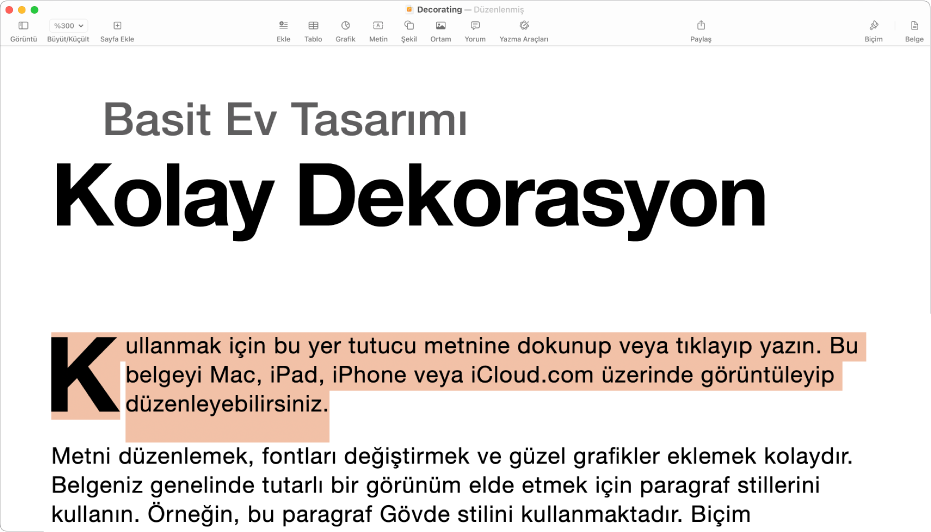Click the word Belgeniz in the body text

[97, 486]
